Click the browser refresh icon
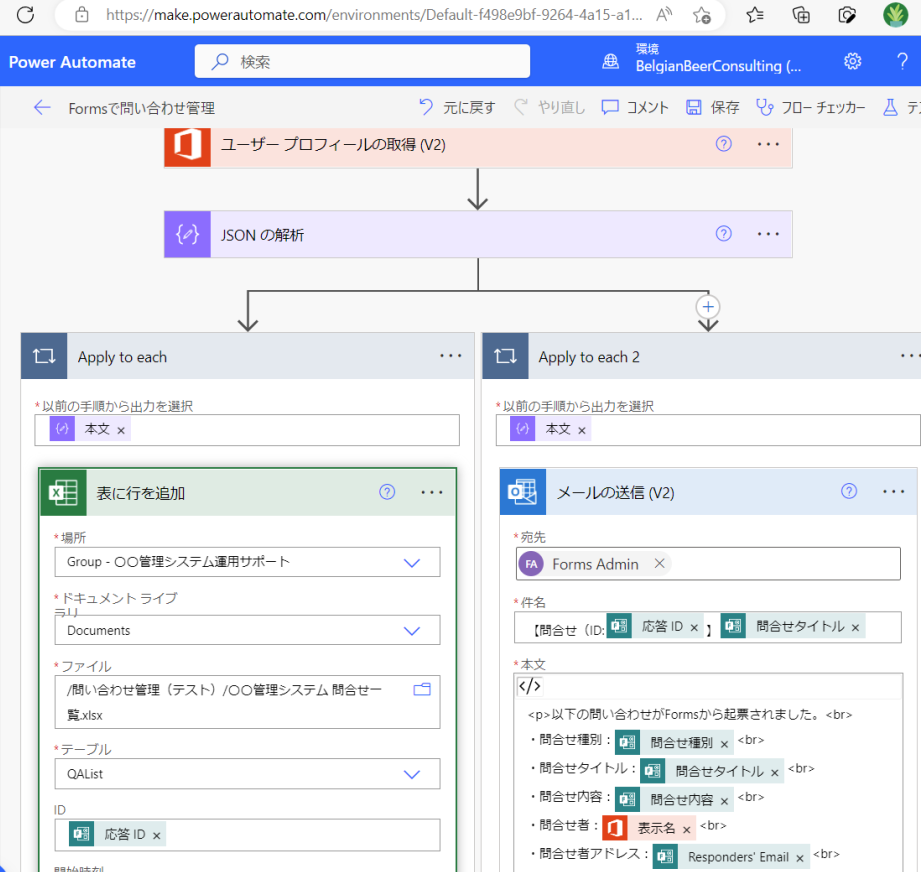This screenshot has height=872, width=921. click(25, 15)
